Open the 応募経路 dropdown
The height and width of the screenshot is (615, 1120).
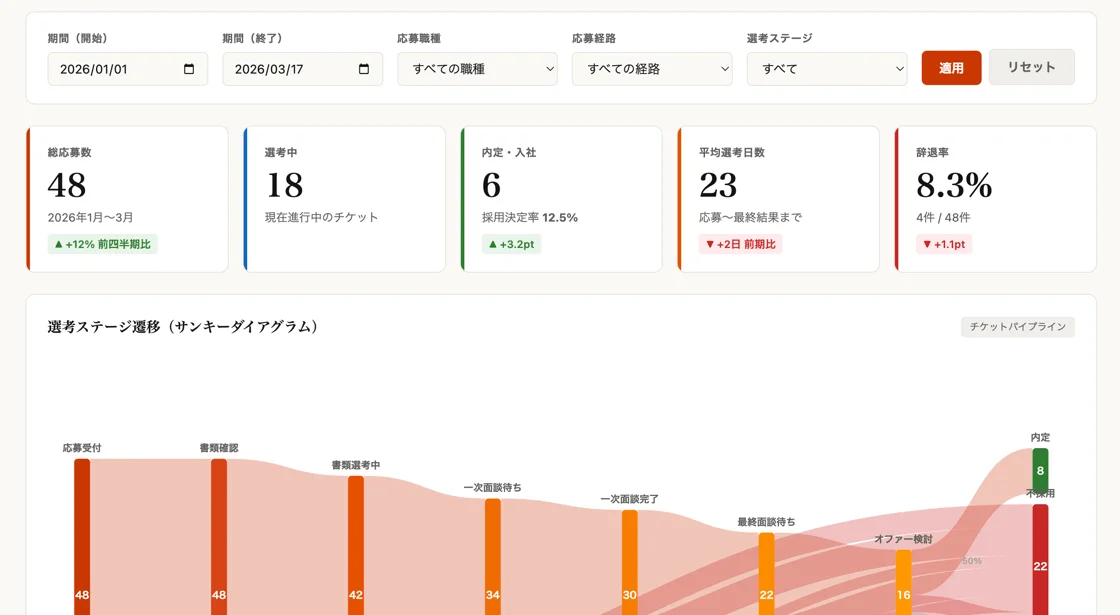tap(652, 69)
